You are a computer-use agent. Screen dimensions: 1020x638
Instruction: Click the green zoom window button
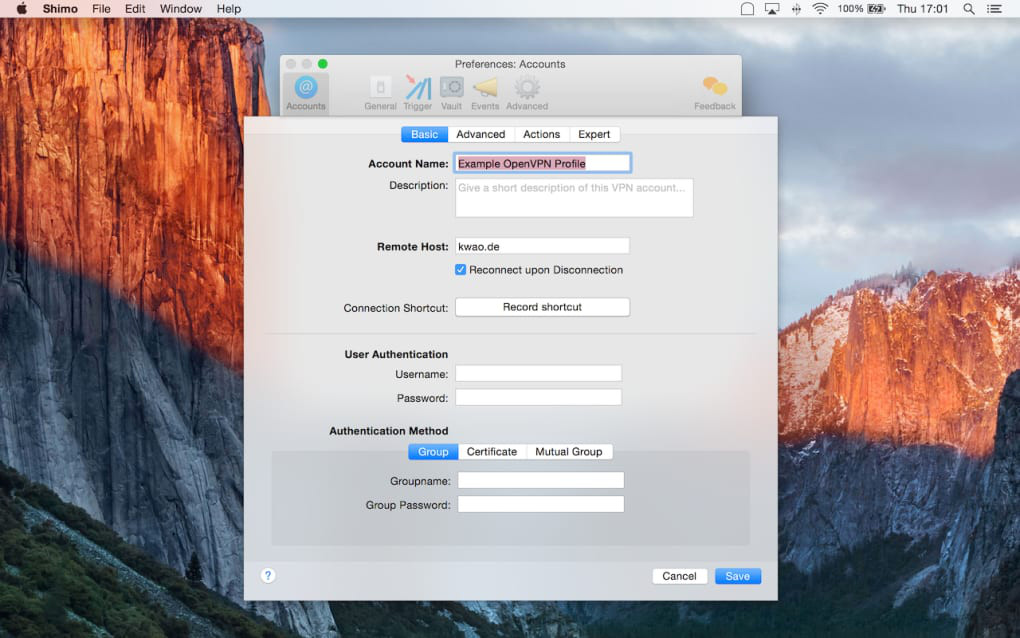(323, 64)
